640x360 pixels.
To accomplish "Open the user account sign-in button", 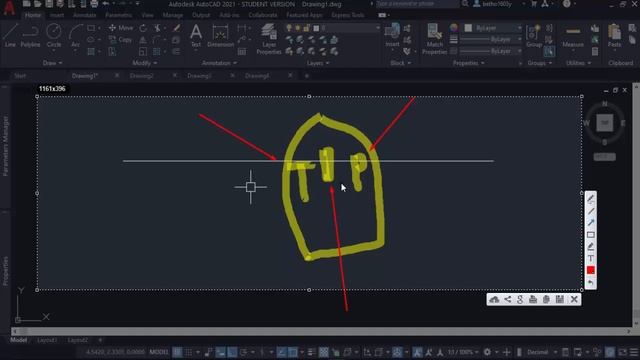I will coord(496,4).
